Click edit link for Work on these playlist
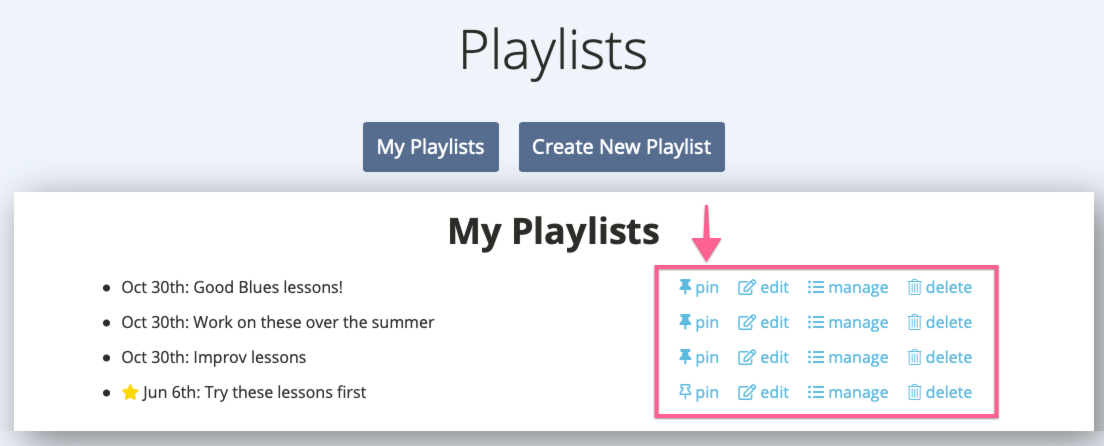 pos(763,322)
